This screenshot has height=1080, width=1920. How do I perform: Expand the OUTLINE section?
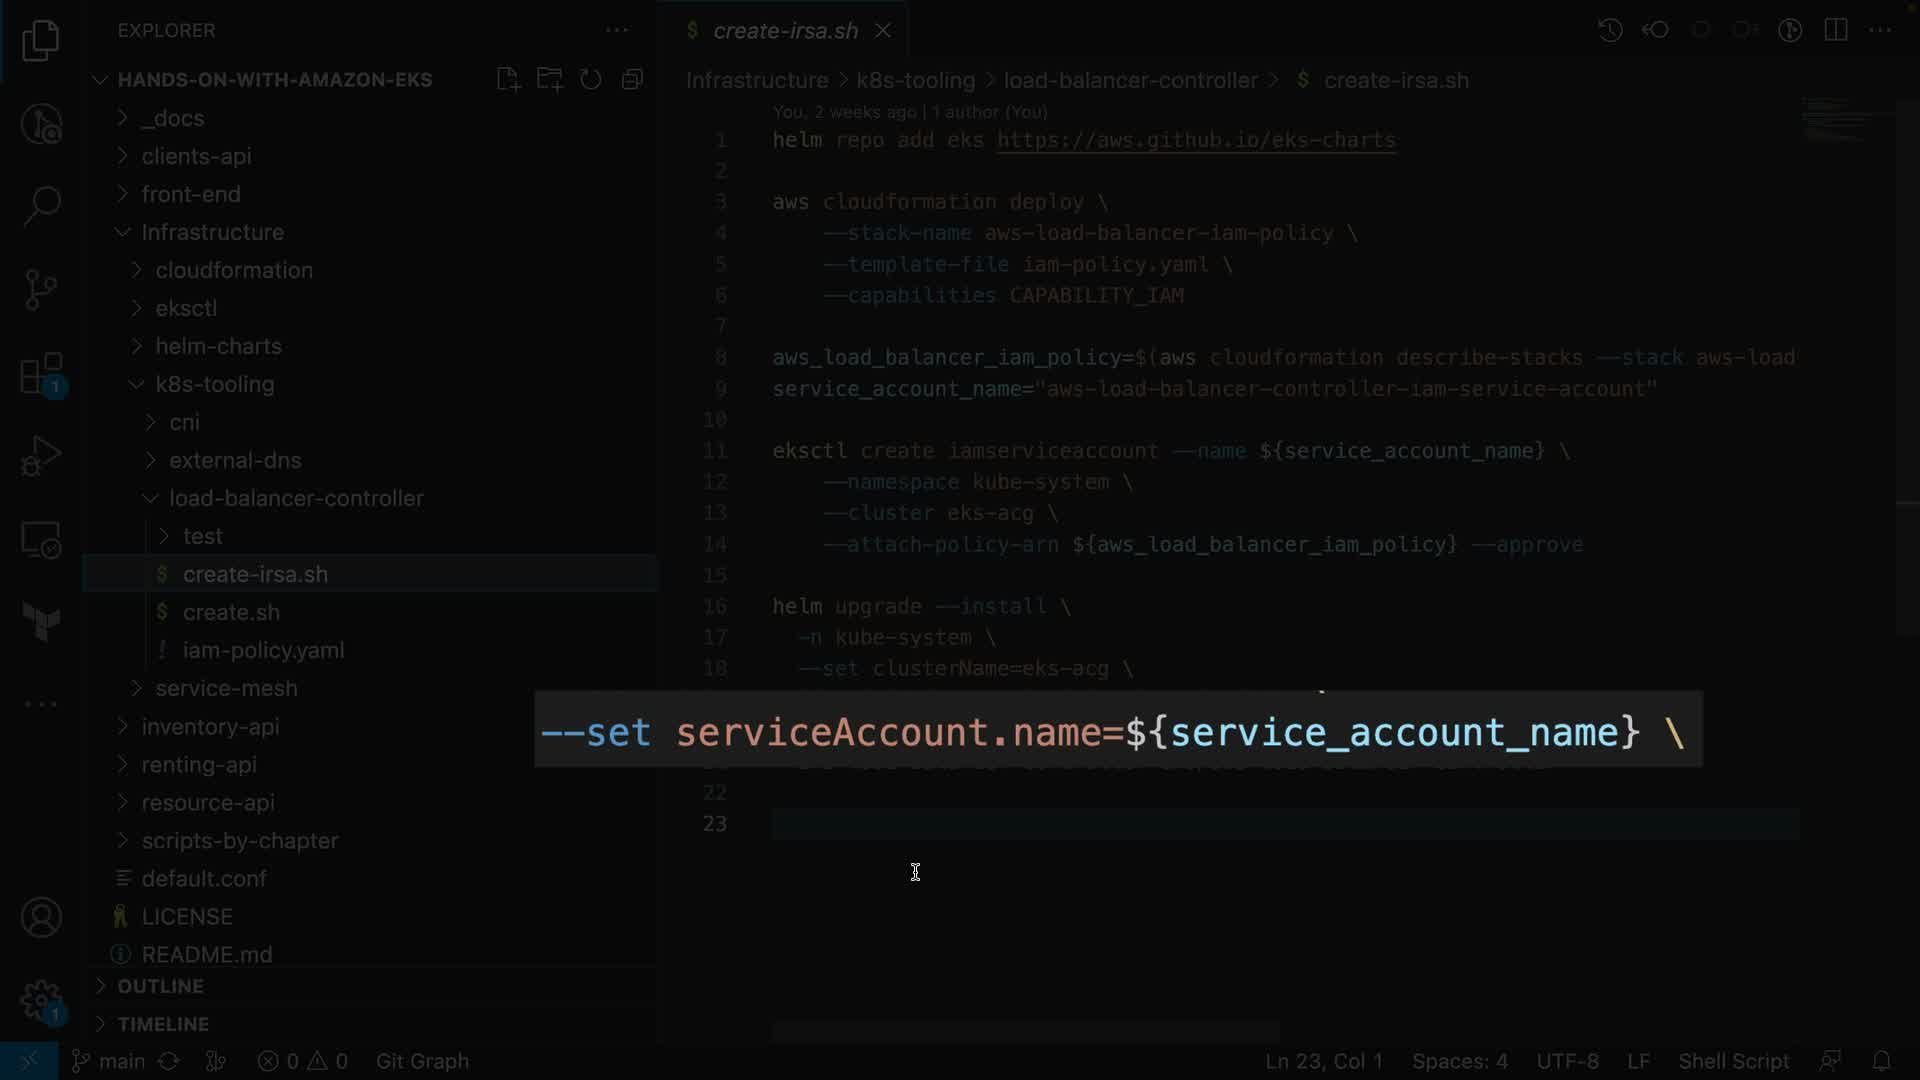click(160, 986)
